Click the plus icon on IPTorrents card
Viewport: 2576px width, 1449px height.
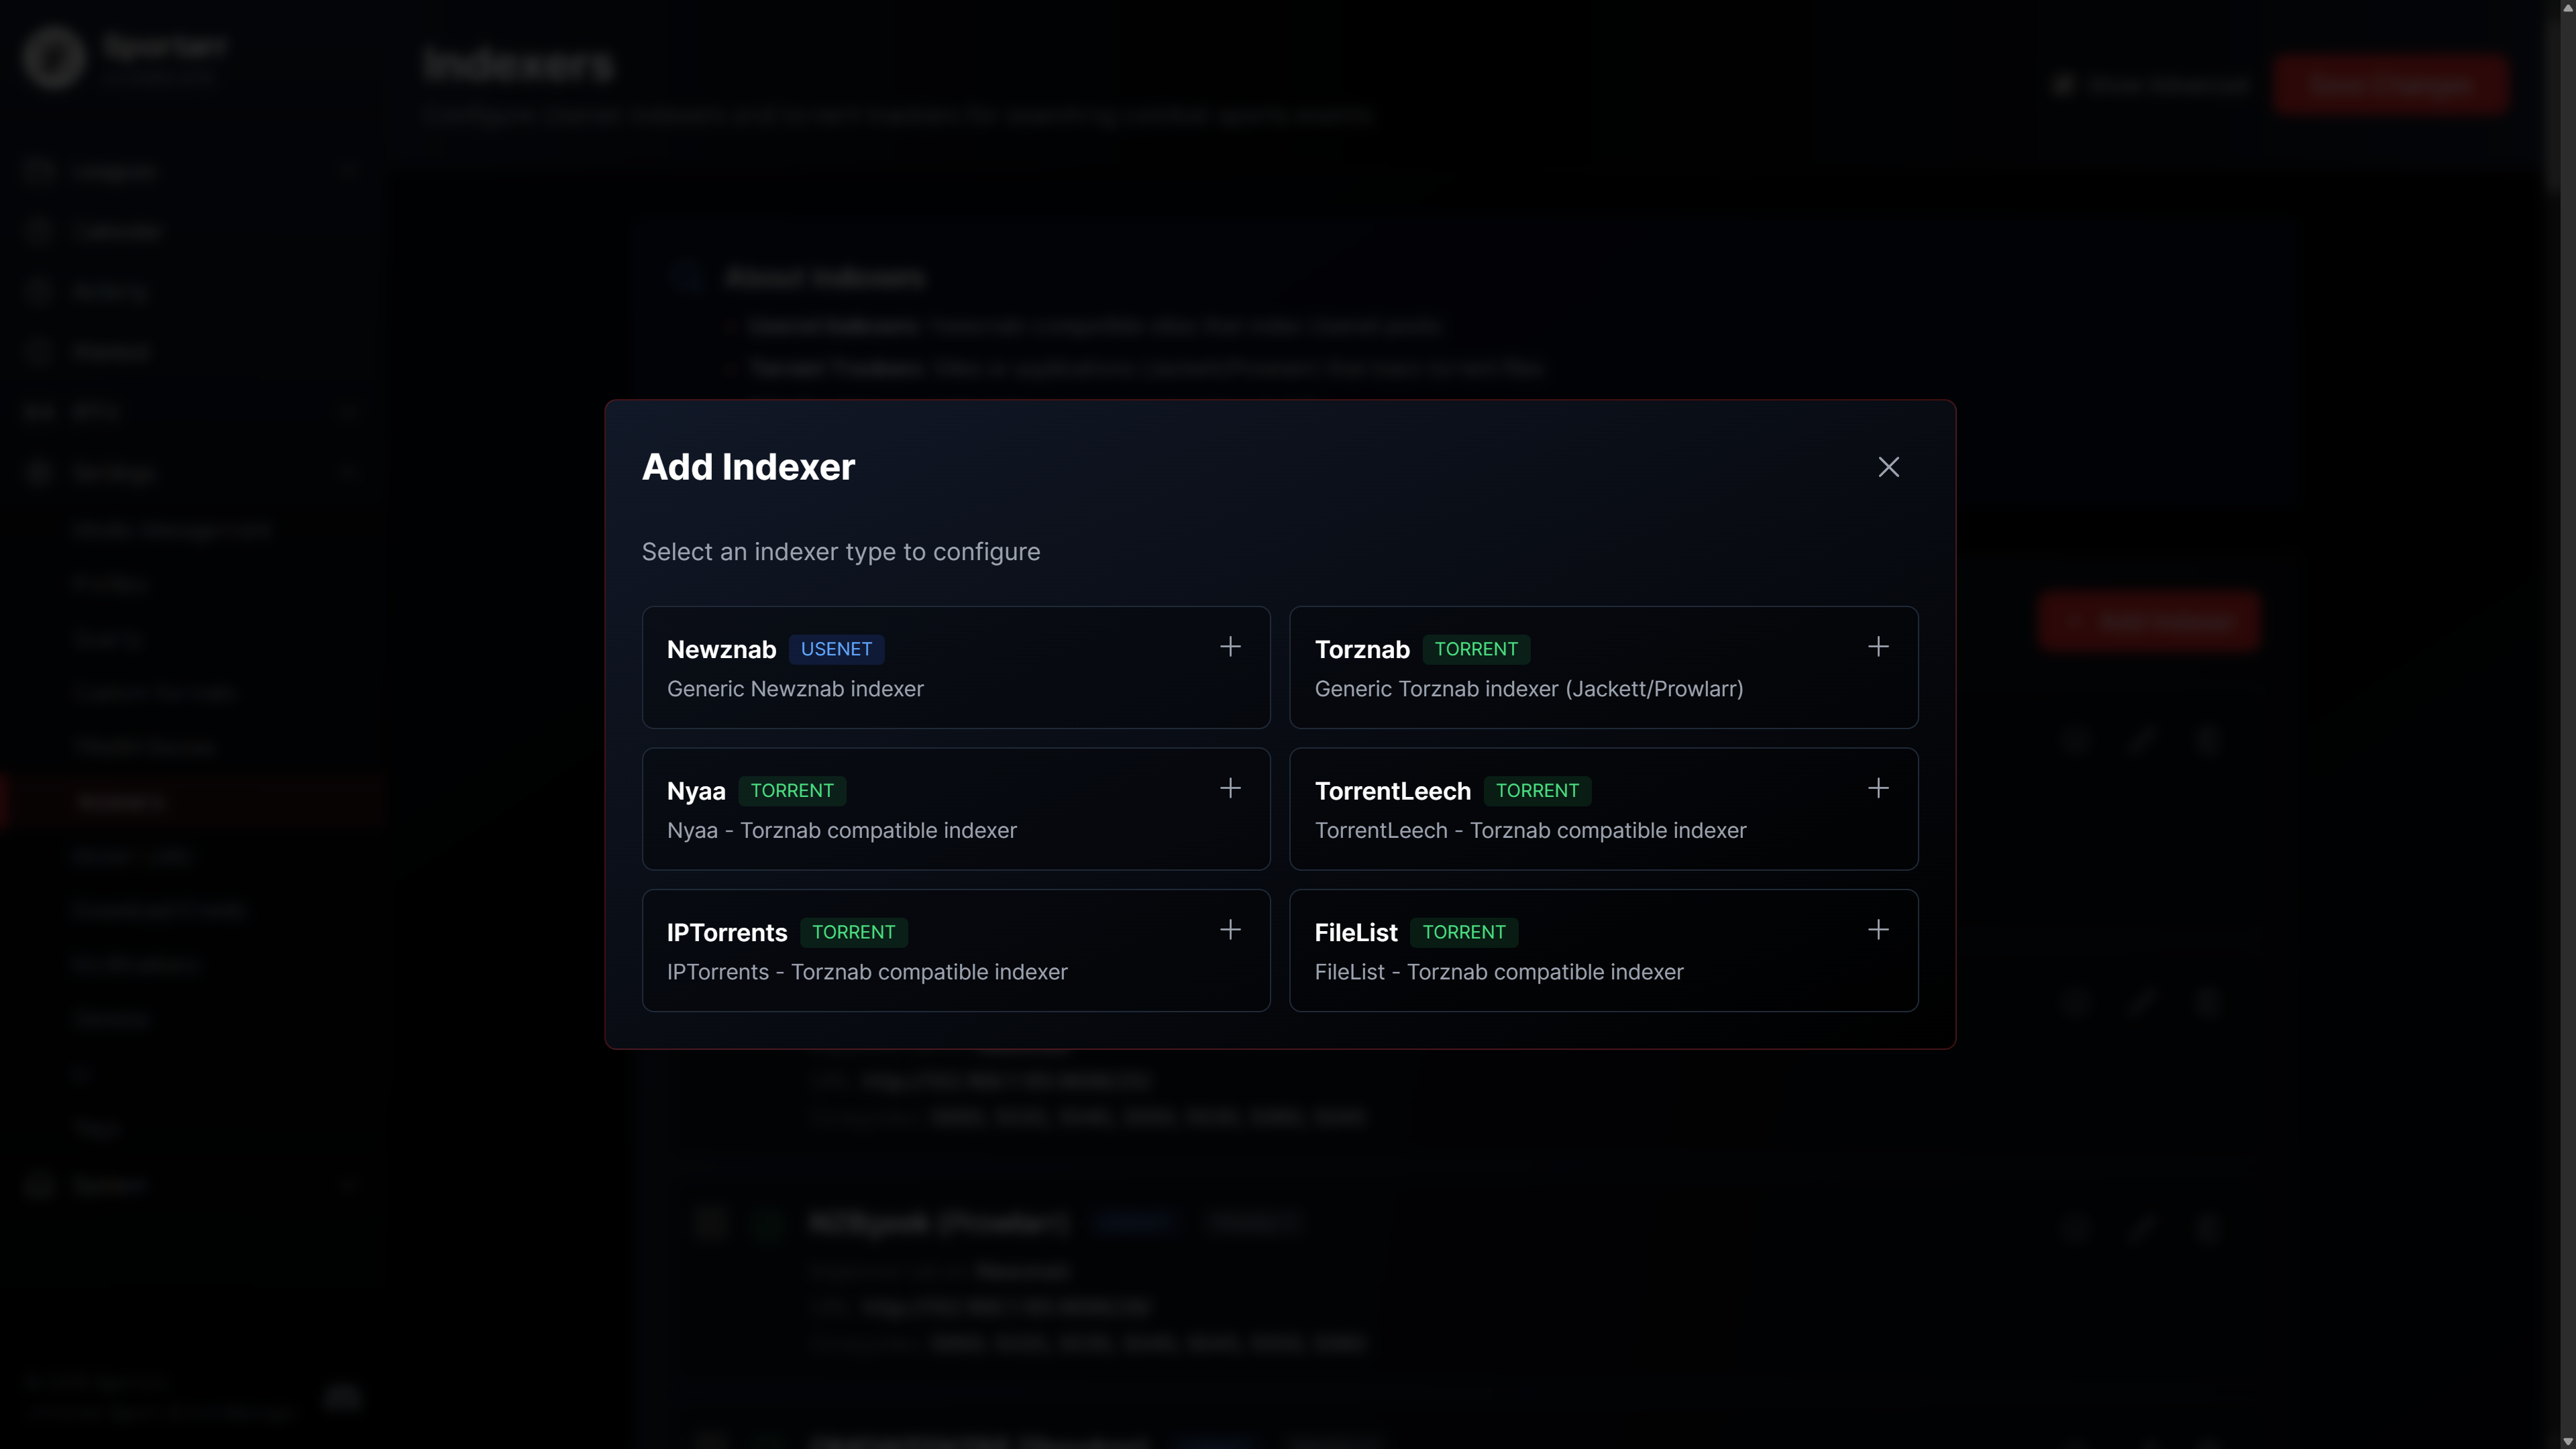[x=1230, y=930]
